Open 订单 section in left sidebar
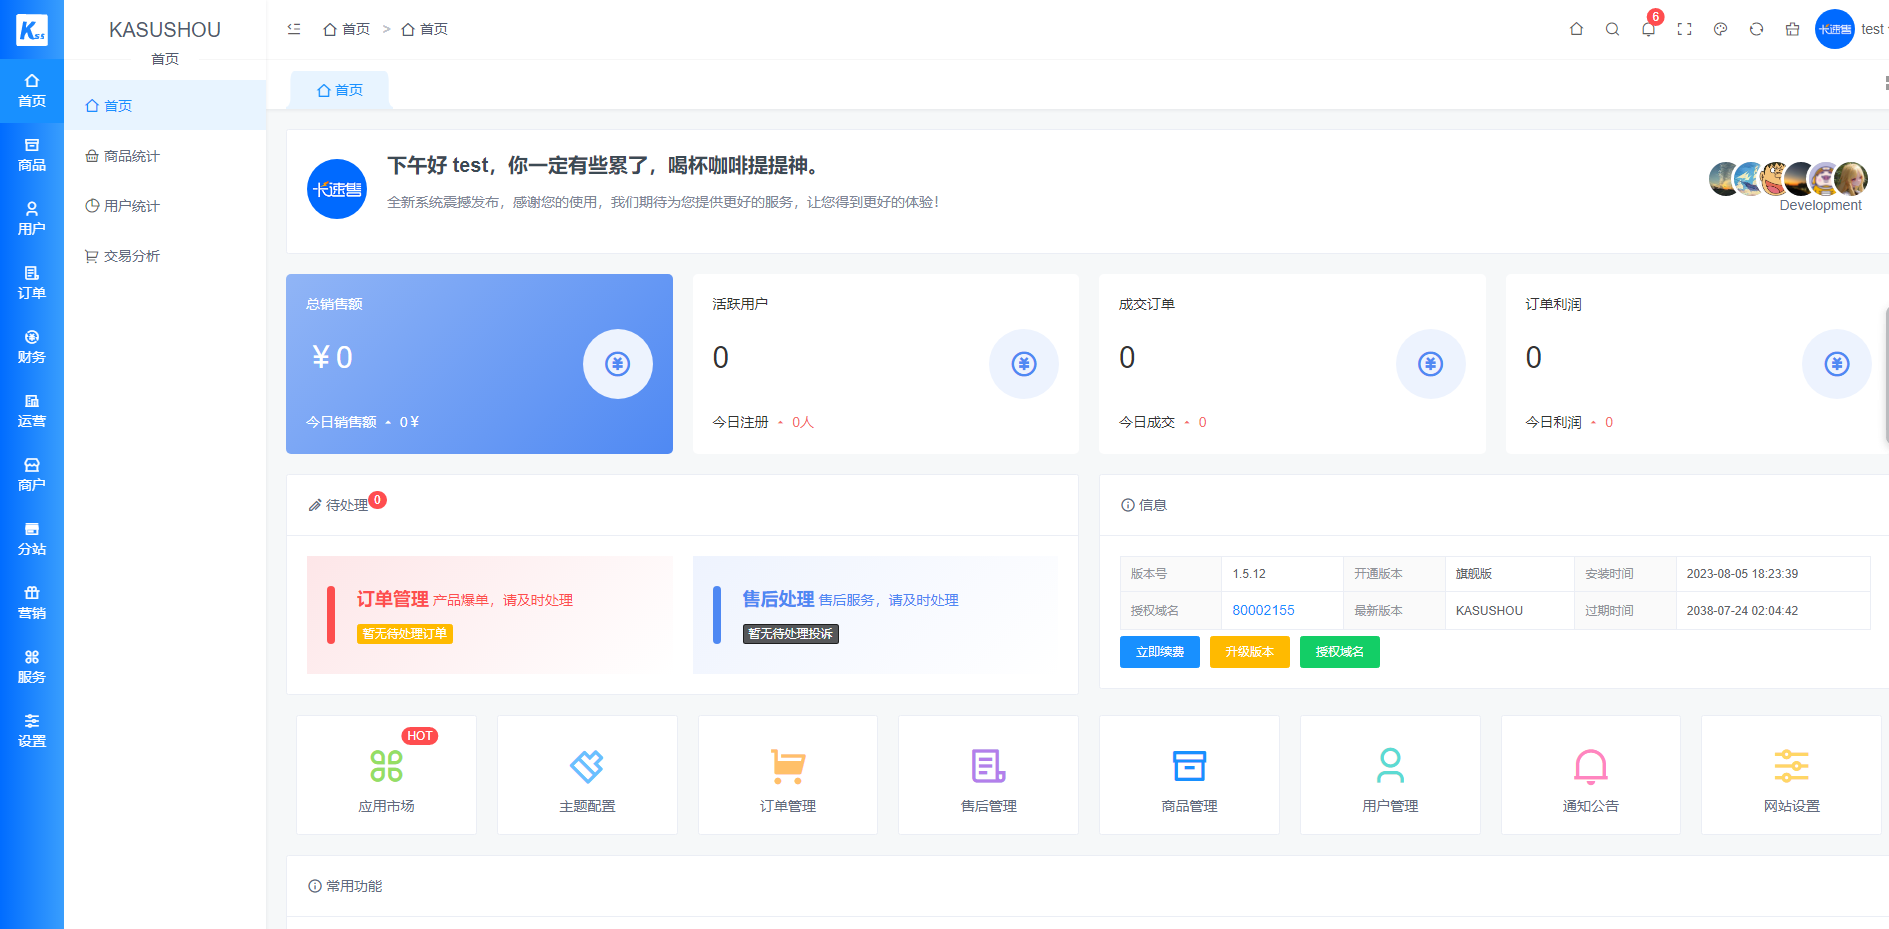 tap(32, 283)
